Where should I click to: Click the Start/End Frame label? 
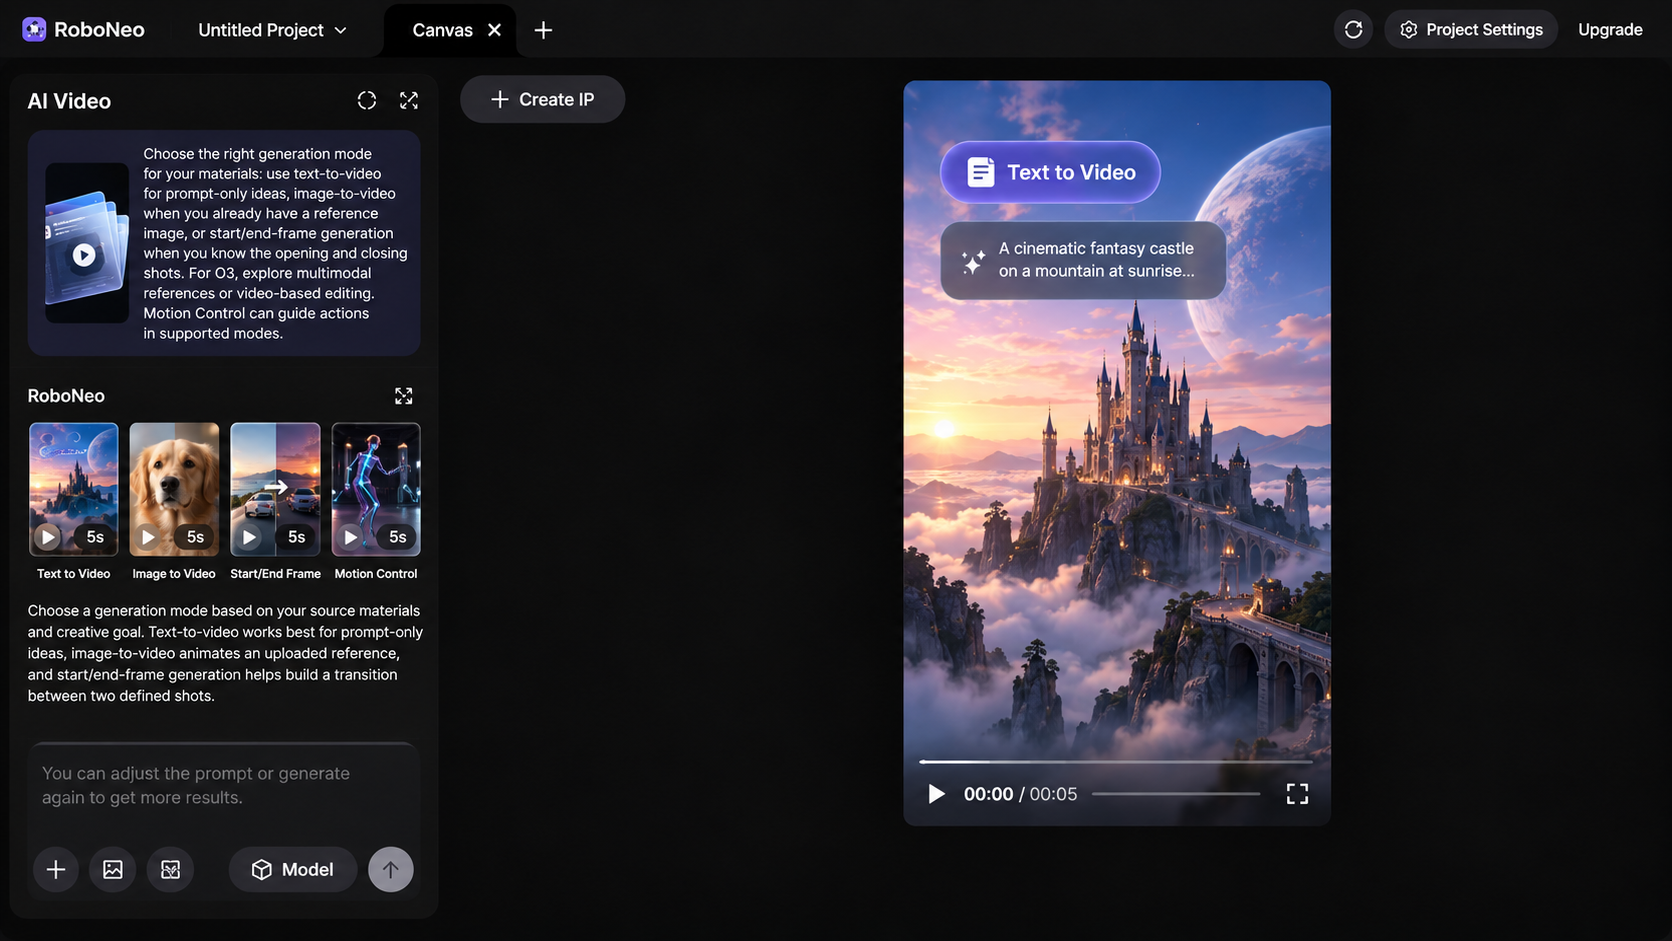pos(275,574)
